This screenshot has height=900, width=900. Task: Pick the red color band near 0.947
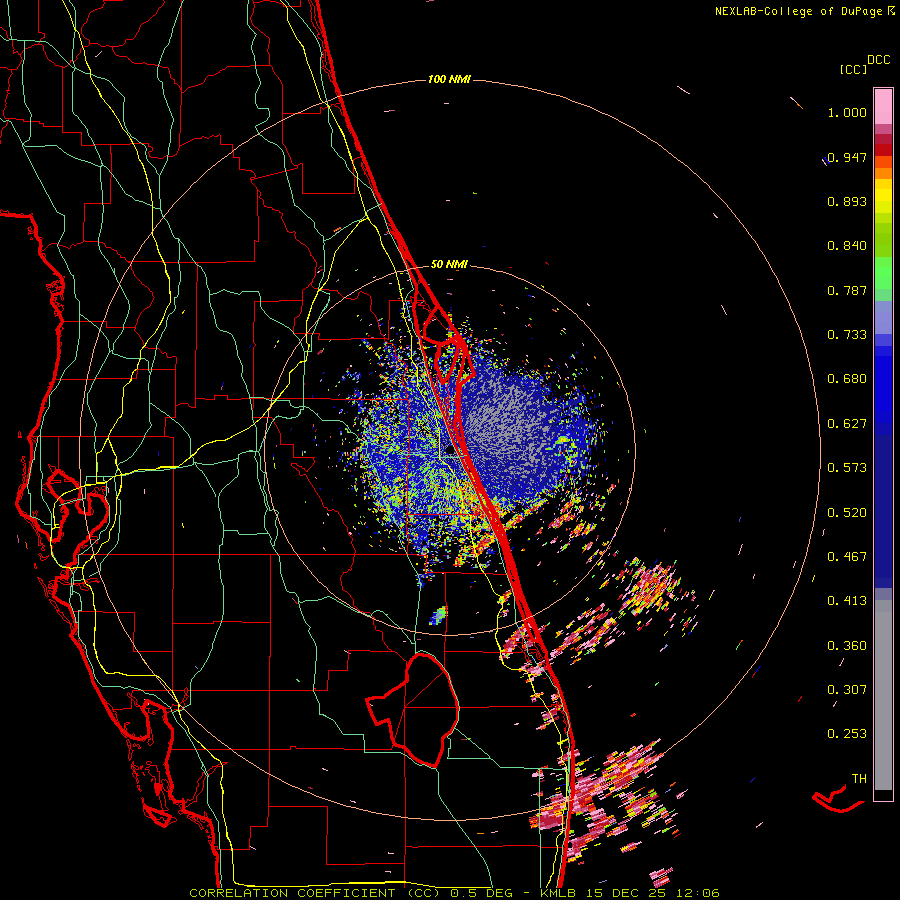tap(883, 150)
